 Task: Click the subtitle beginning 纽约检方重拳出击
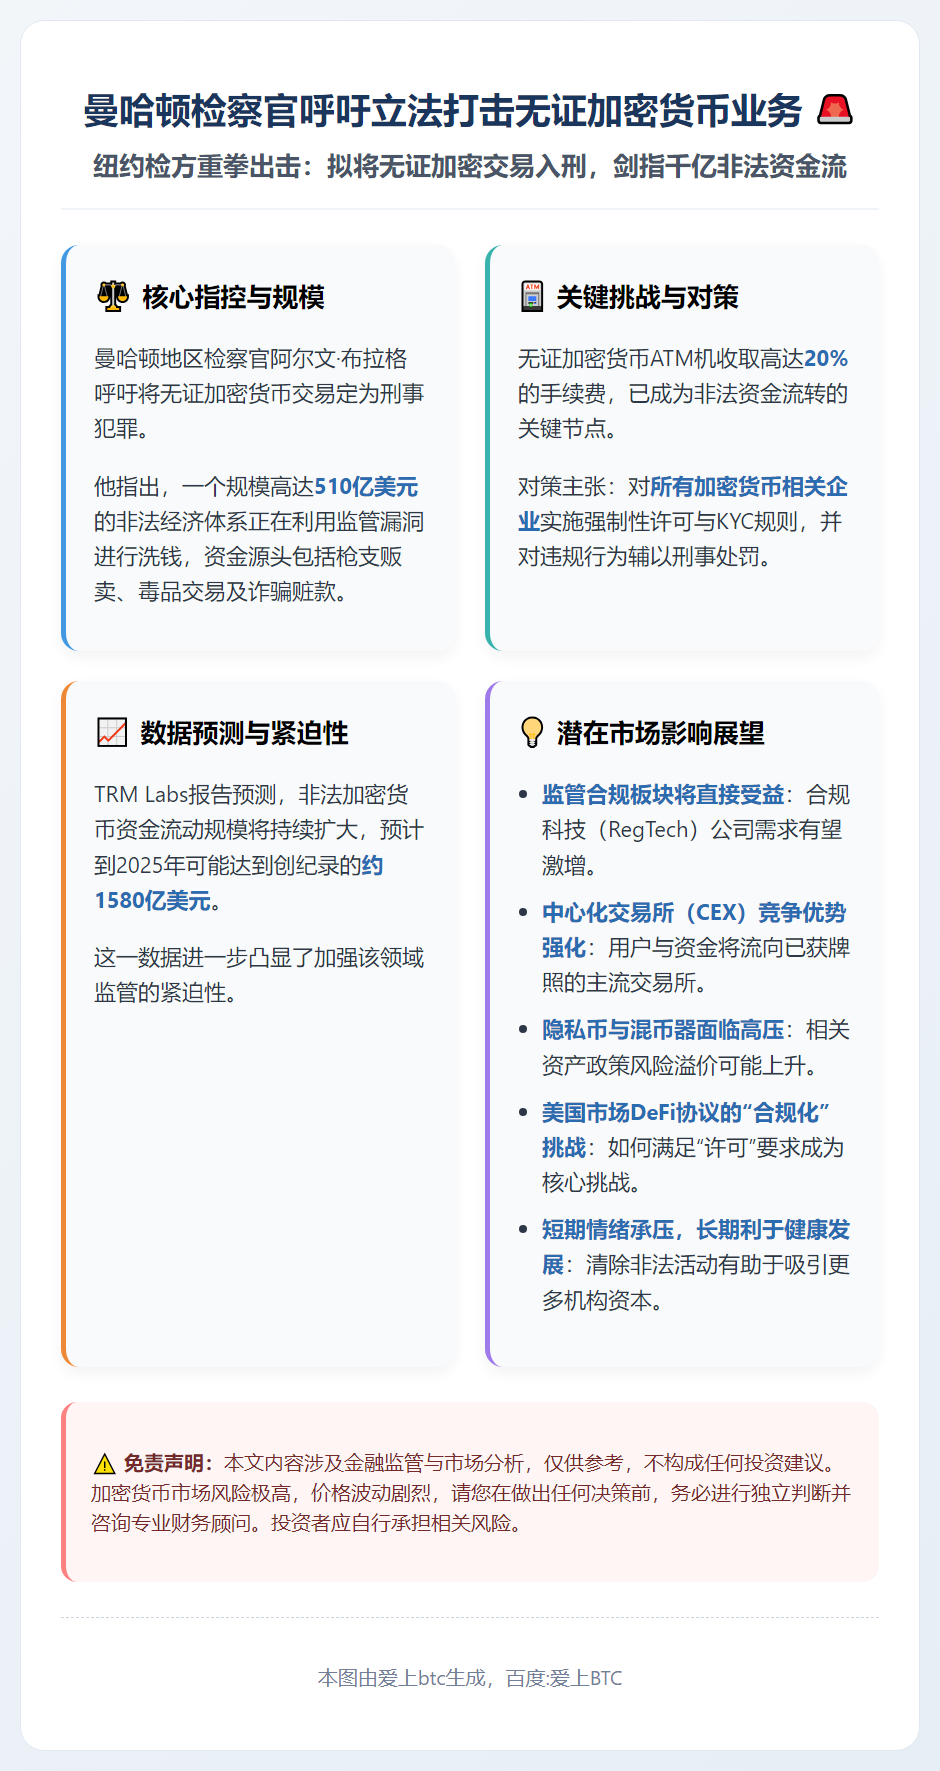[470, 166]
